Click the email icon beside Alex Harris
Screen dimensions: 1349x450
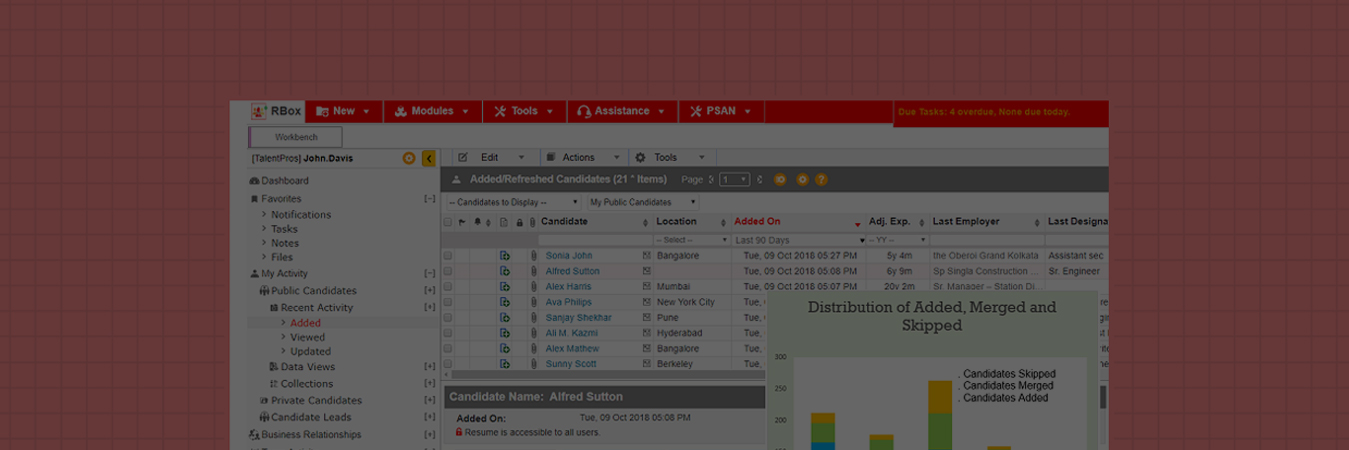[x=647, y=287]
